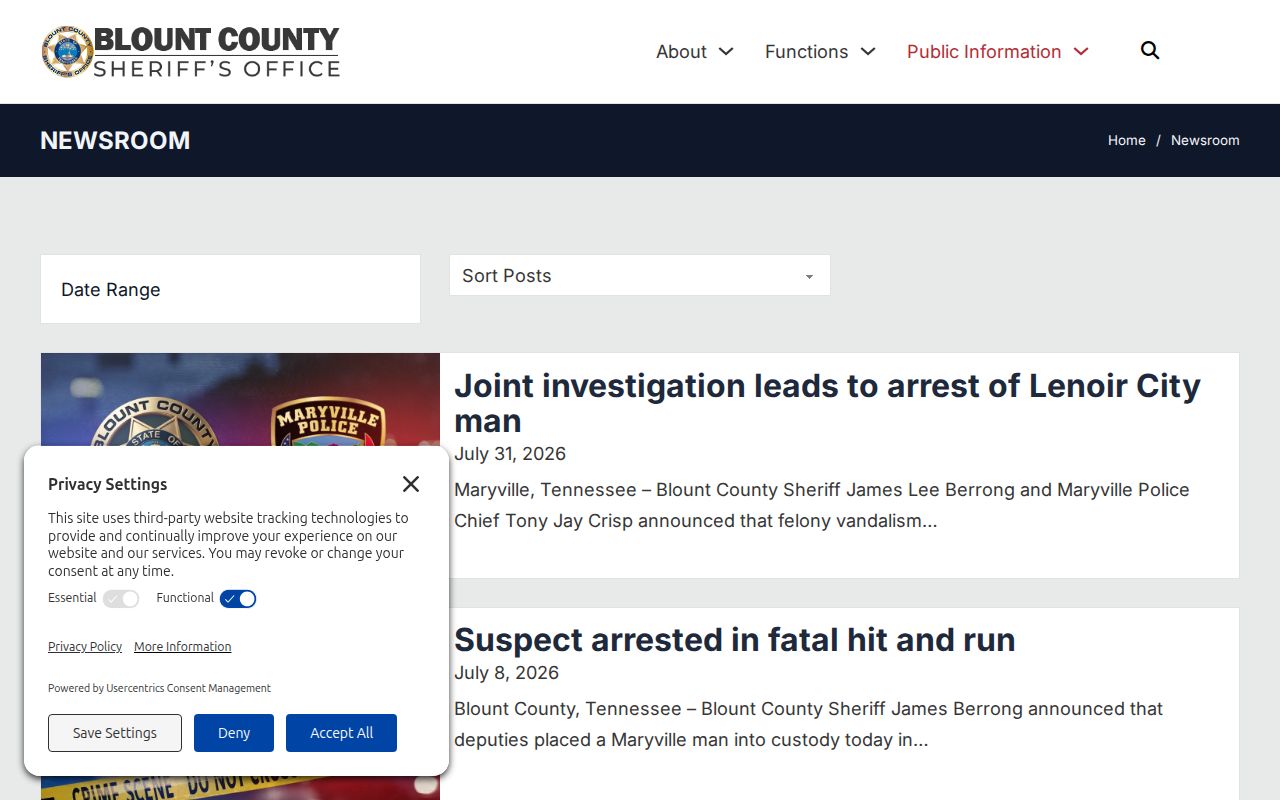Go to Home breadcrumb link
This screenshot has width=1280, height=800.
[1126, 140]
